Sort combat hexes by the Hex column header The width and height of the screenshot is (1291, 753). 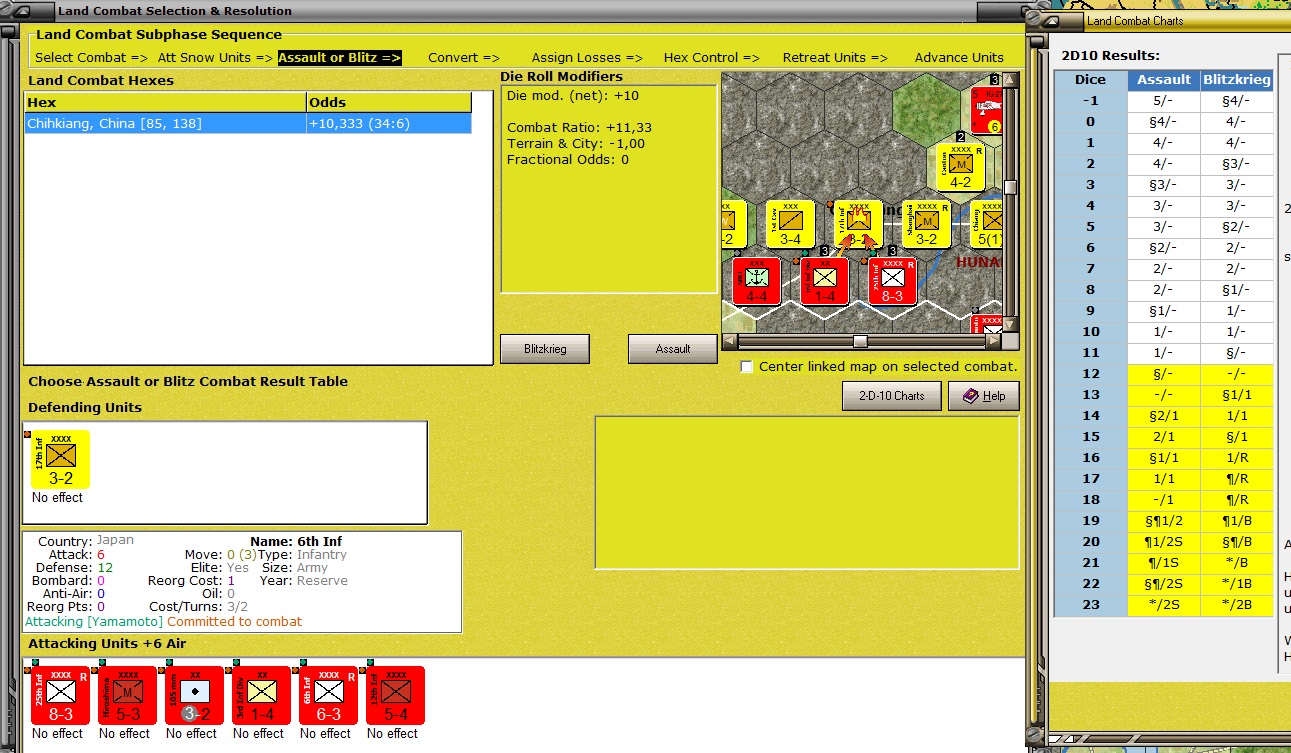[x=165, y=102]
